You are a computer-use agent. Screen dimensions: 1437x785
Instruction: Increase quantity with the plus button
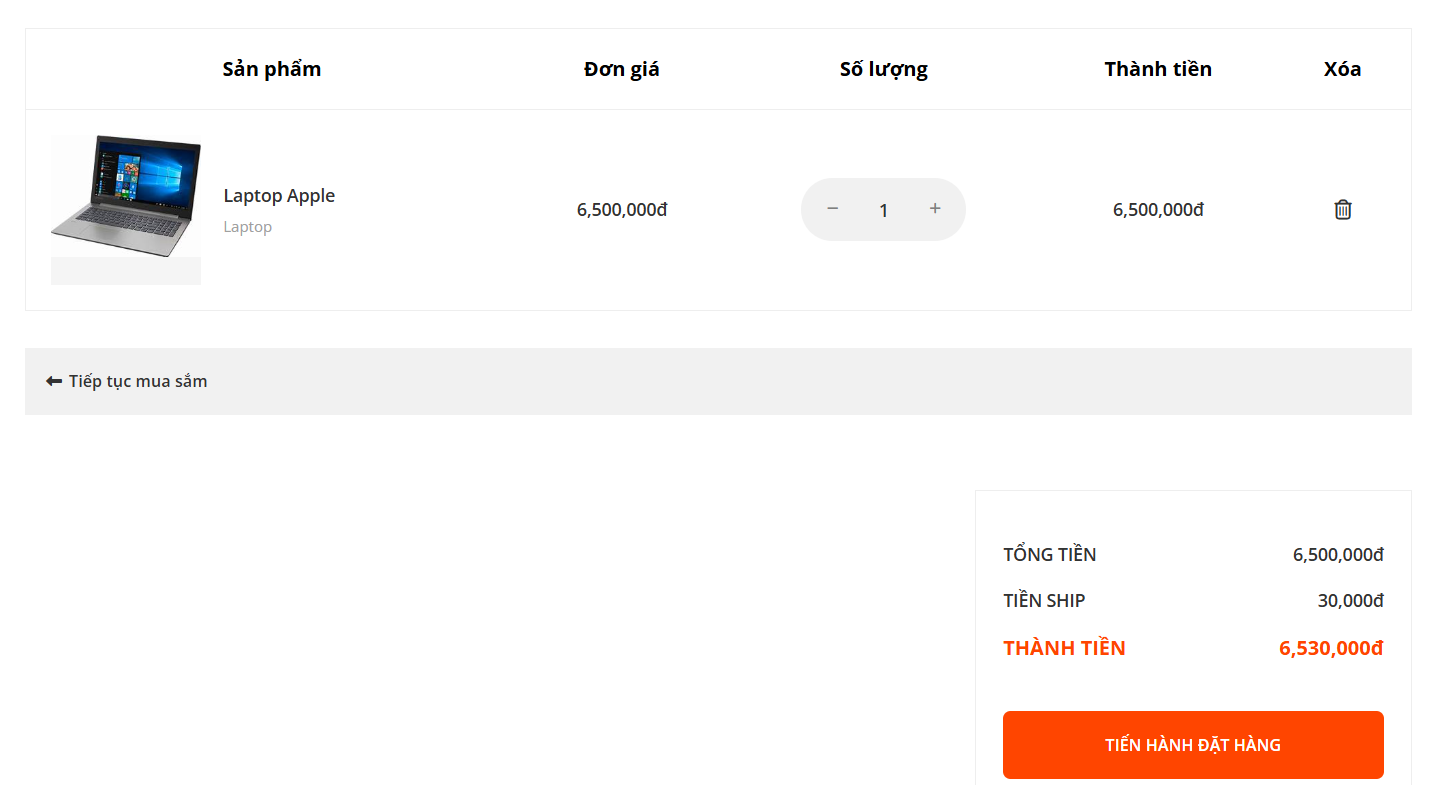click(935, 209)
